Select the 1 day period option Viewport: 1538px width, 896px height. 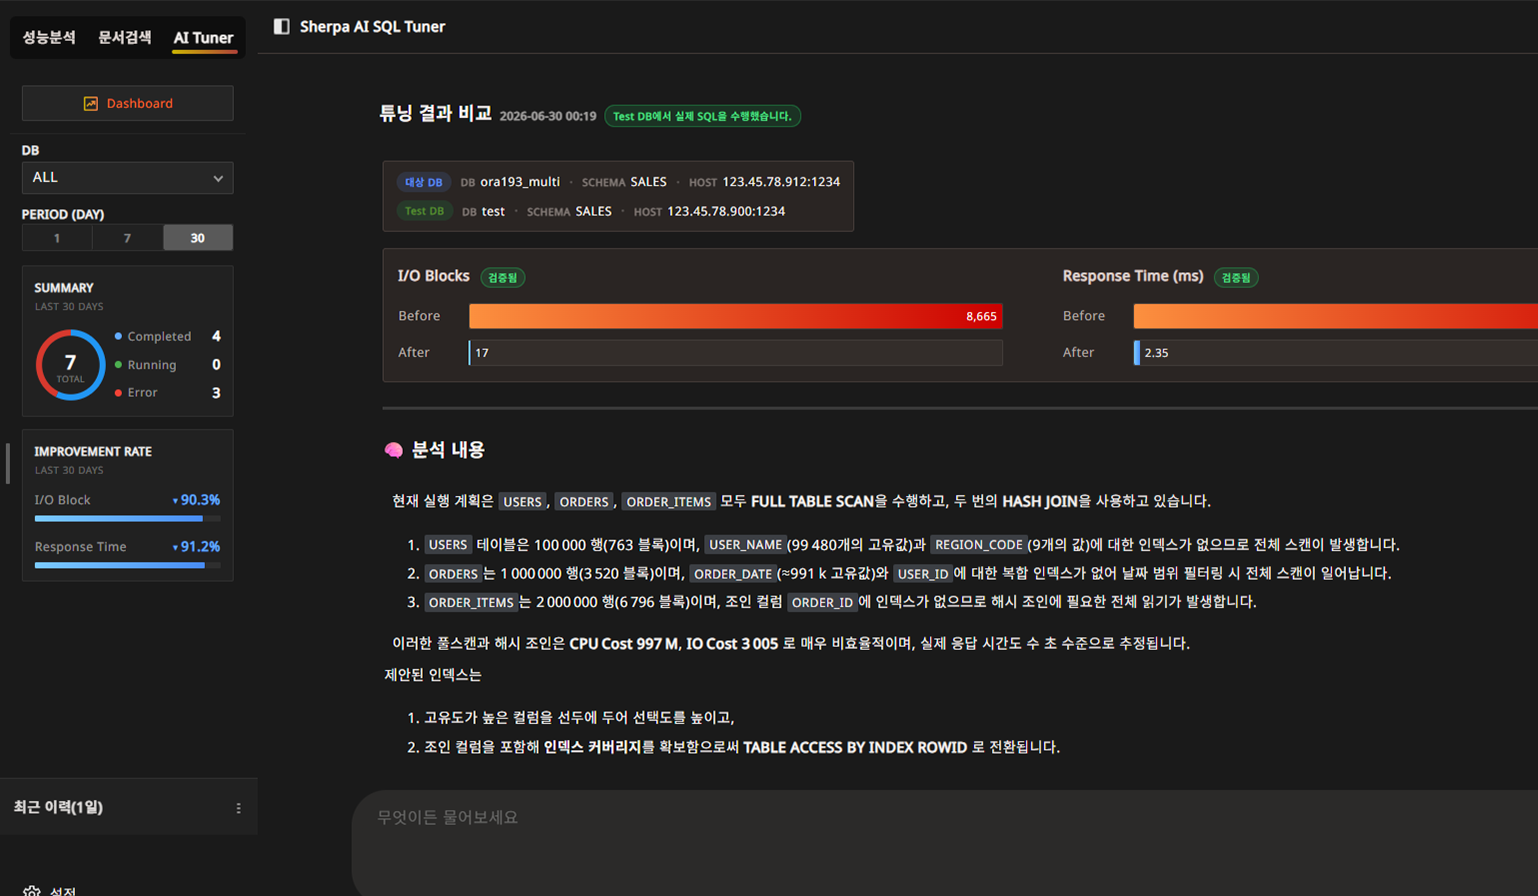(x=57, y=238)
